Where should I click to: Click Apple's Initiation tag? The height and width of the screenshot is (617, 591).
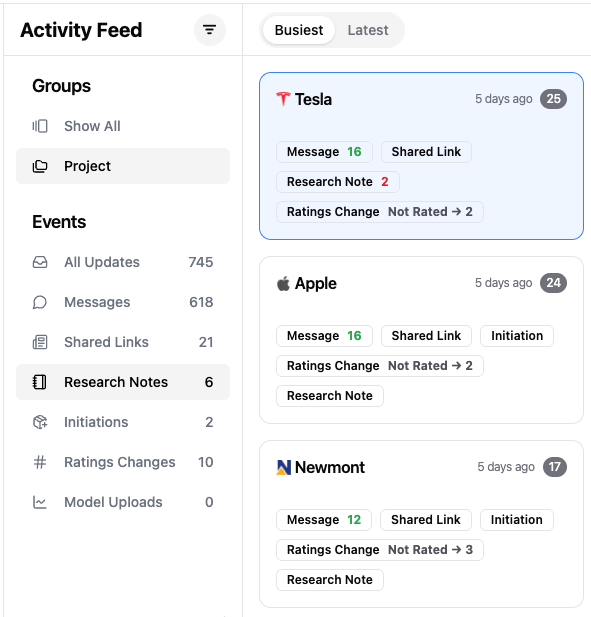517,336
